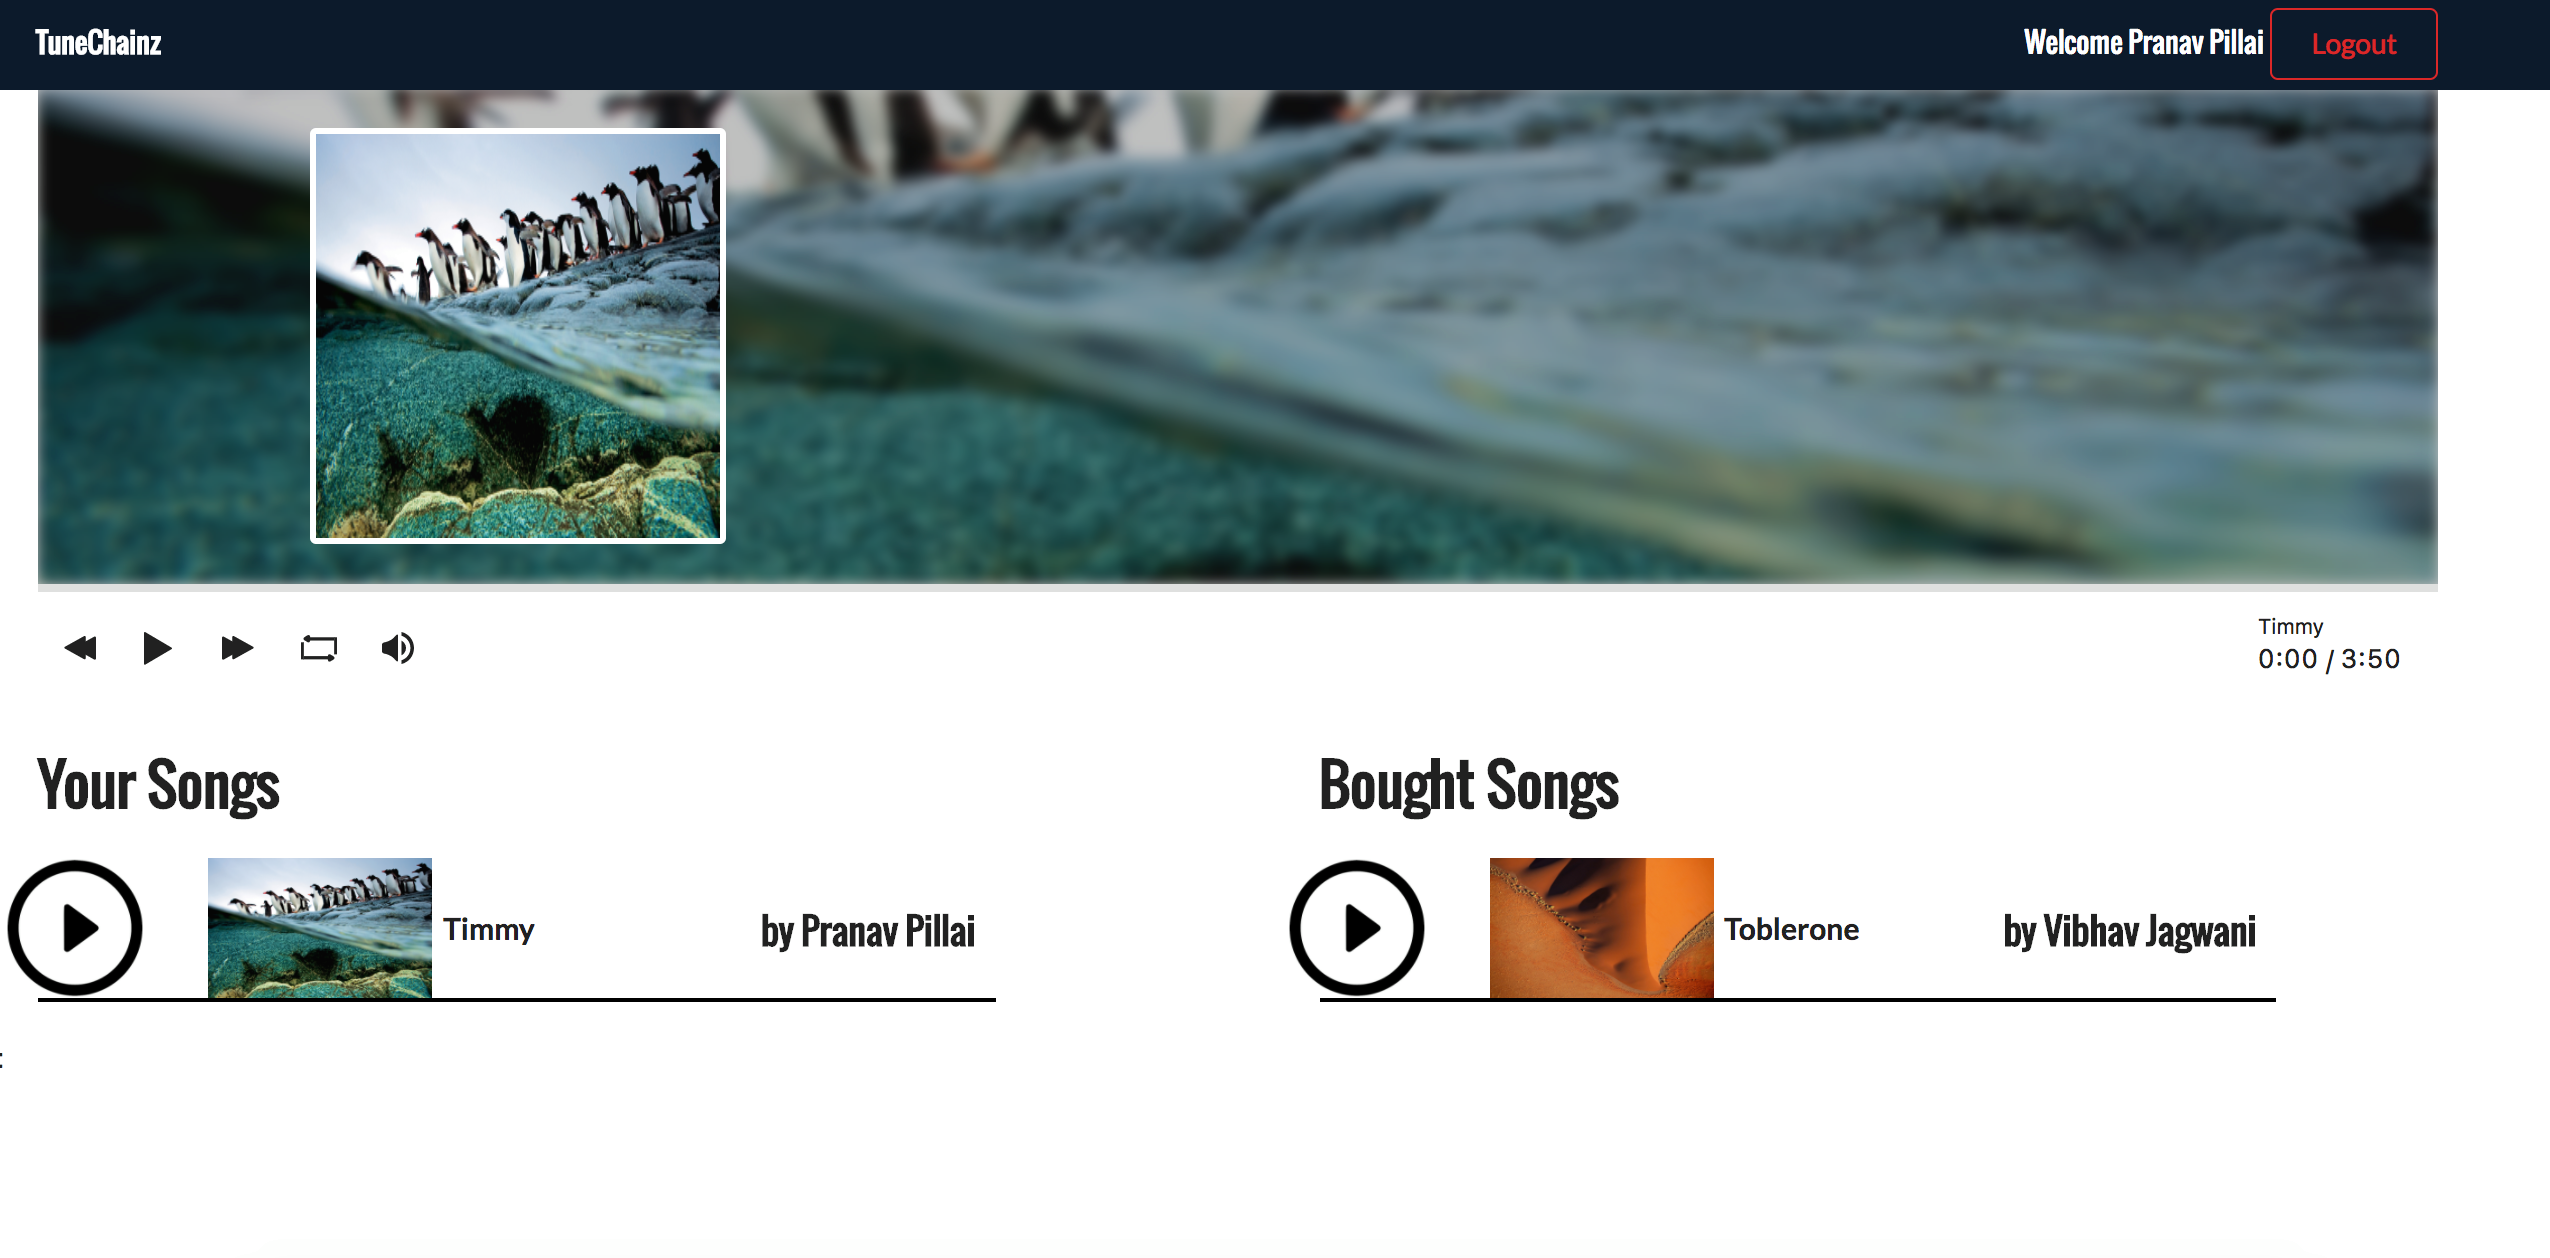Screen dimensions: 2550x1258
Task: Toggle the repeat loop icon
Action: pyautogui.click(x=319, y=648)
